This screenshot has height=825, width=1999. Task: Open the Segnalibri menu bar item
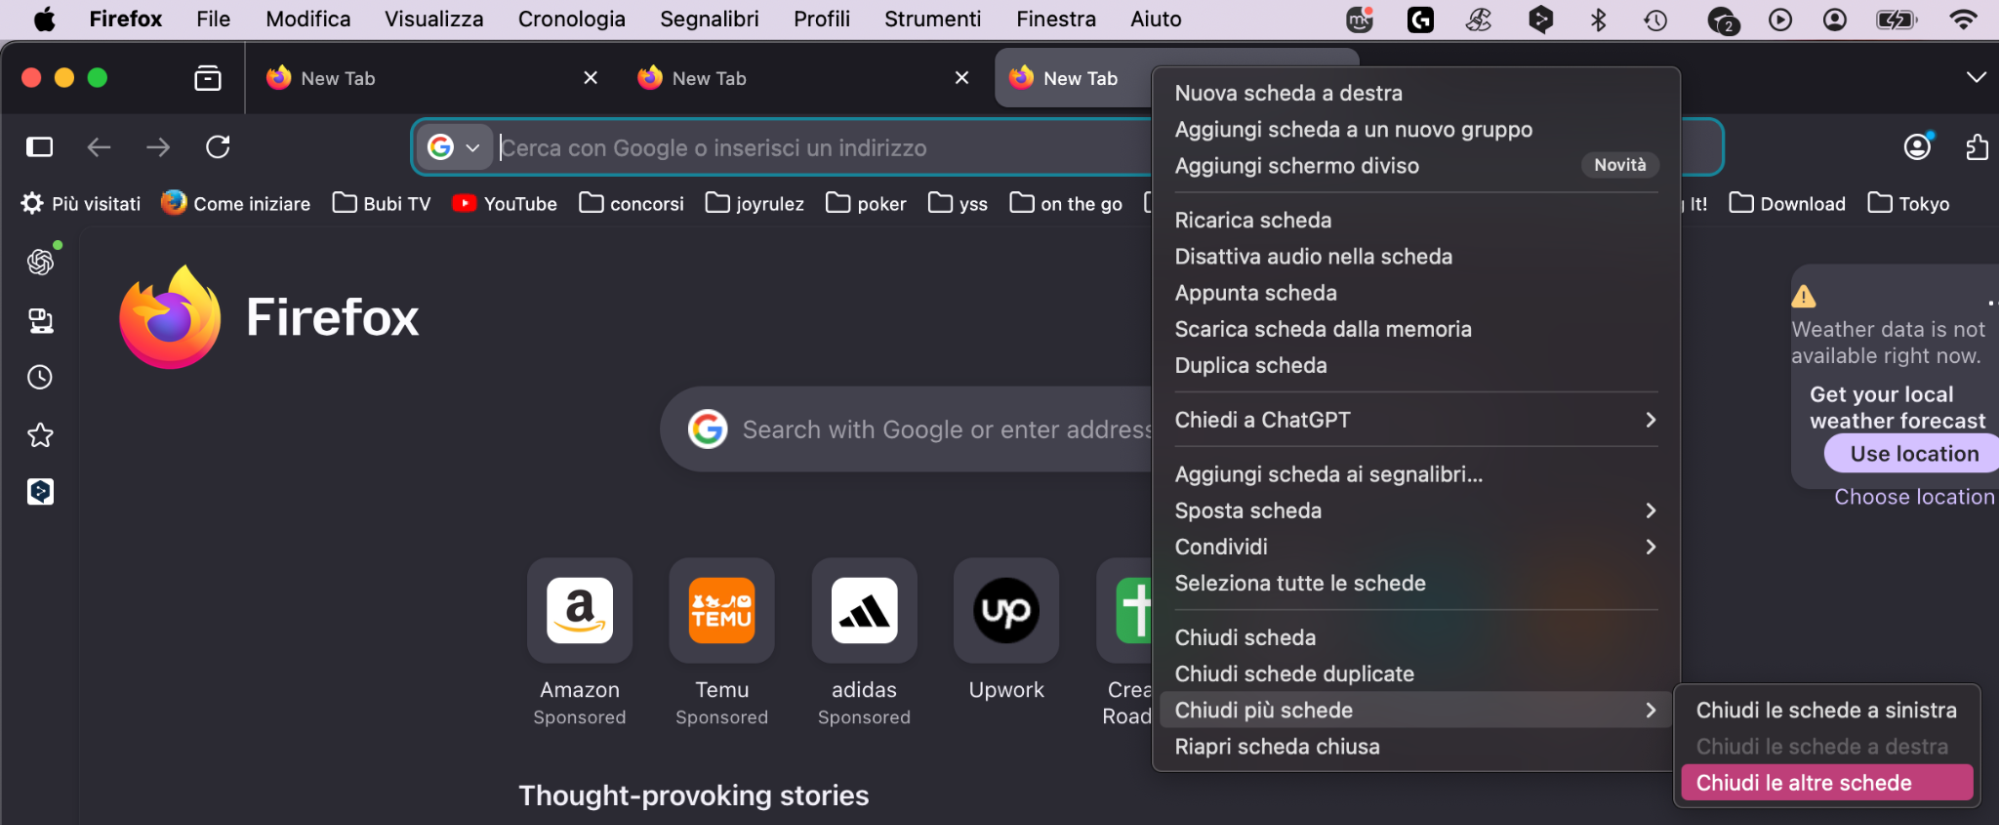pyautogui.click(x=709, y=19)
